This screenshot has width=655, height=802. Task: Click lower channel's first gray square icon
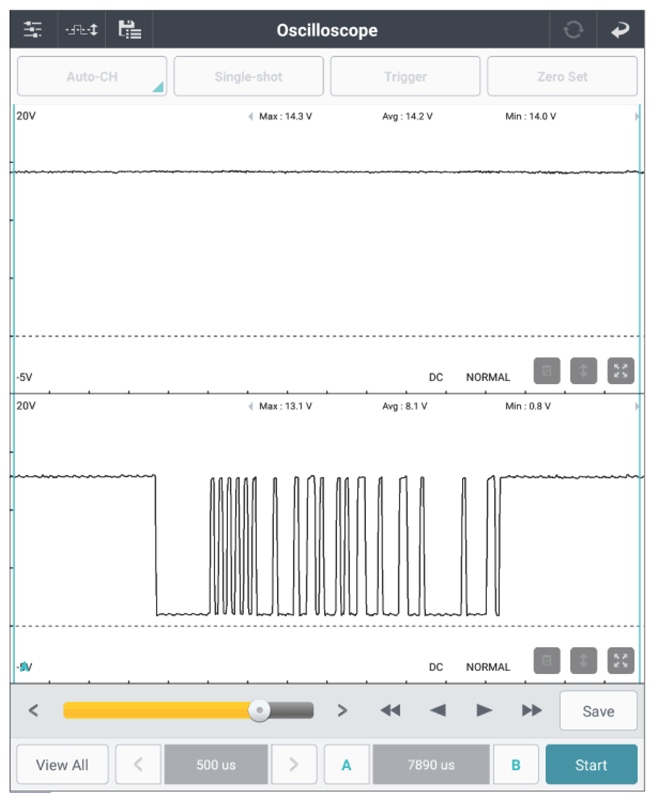coord(547,661)
